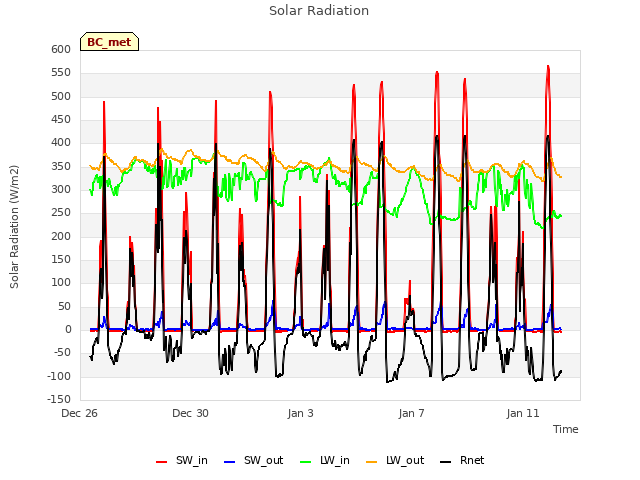The width and height of the screenshot is (640, 480).
Task: Toggle LW_out series via legend label
Action: click(405, 460)
